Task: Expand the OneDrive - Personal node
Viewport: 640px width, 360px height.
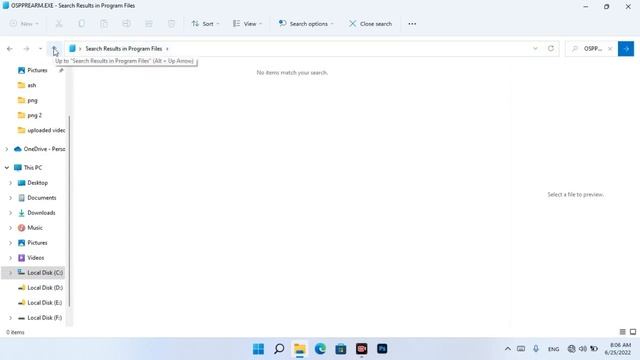Action: 7,149
